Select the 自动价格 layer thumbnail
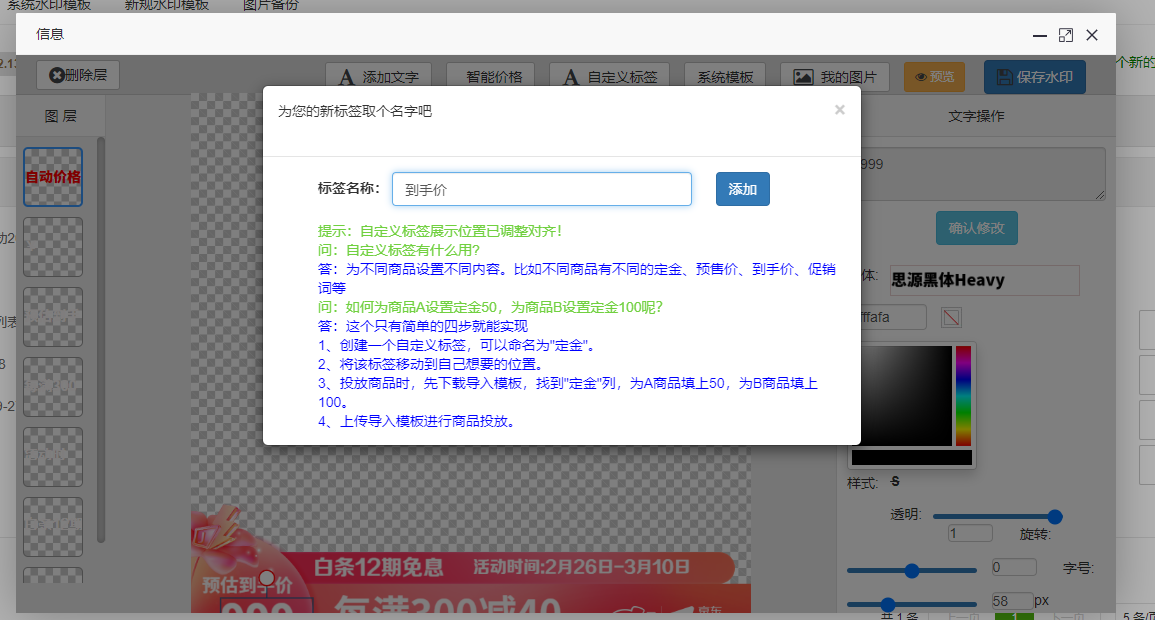This screenshot has width=1155, height=620. coord(53,177)
